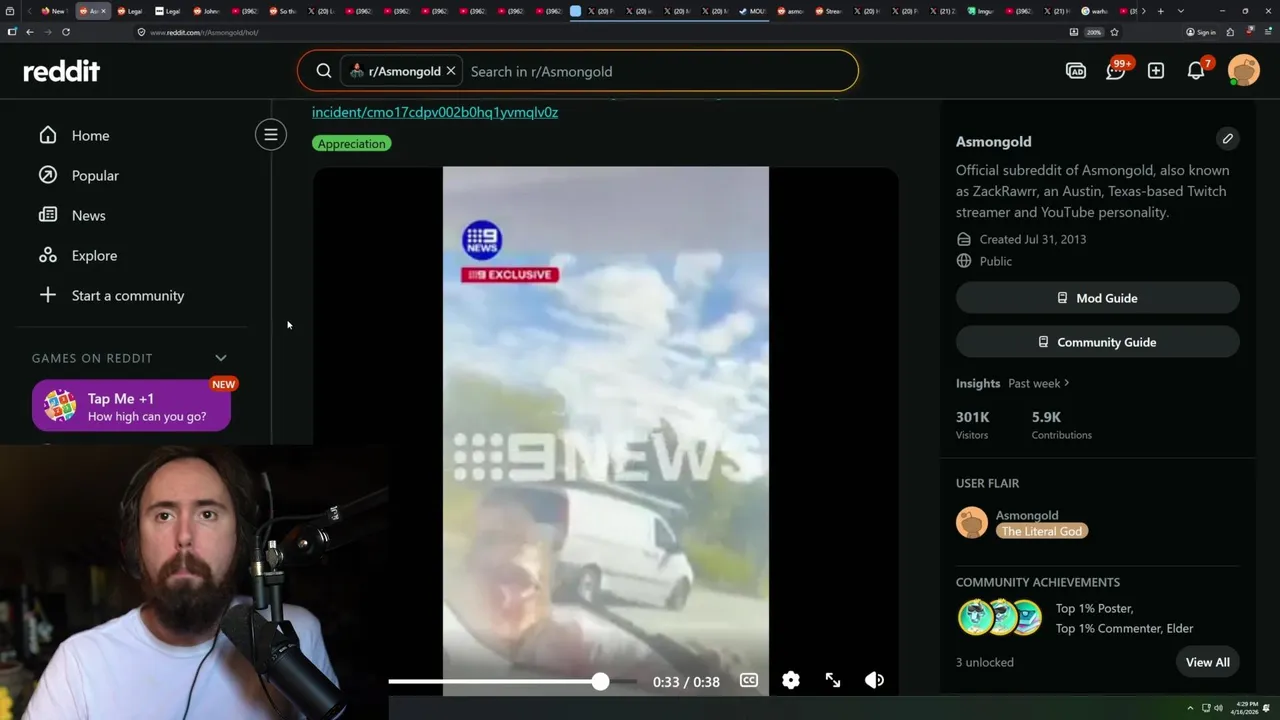The image size is (1280, 720).
Task: Click the Explore icon
Action: click(48, 255)
